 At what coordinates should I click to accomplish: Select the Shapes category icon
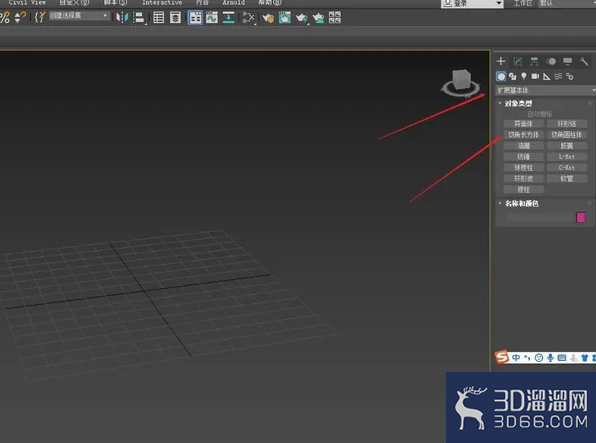[x=512, y=76]
